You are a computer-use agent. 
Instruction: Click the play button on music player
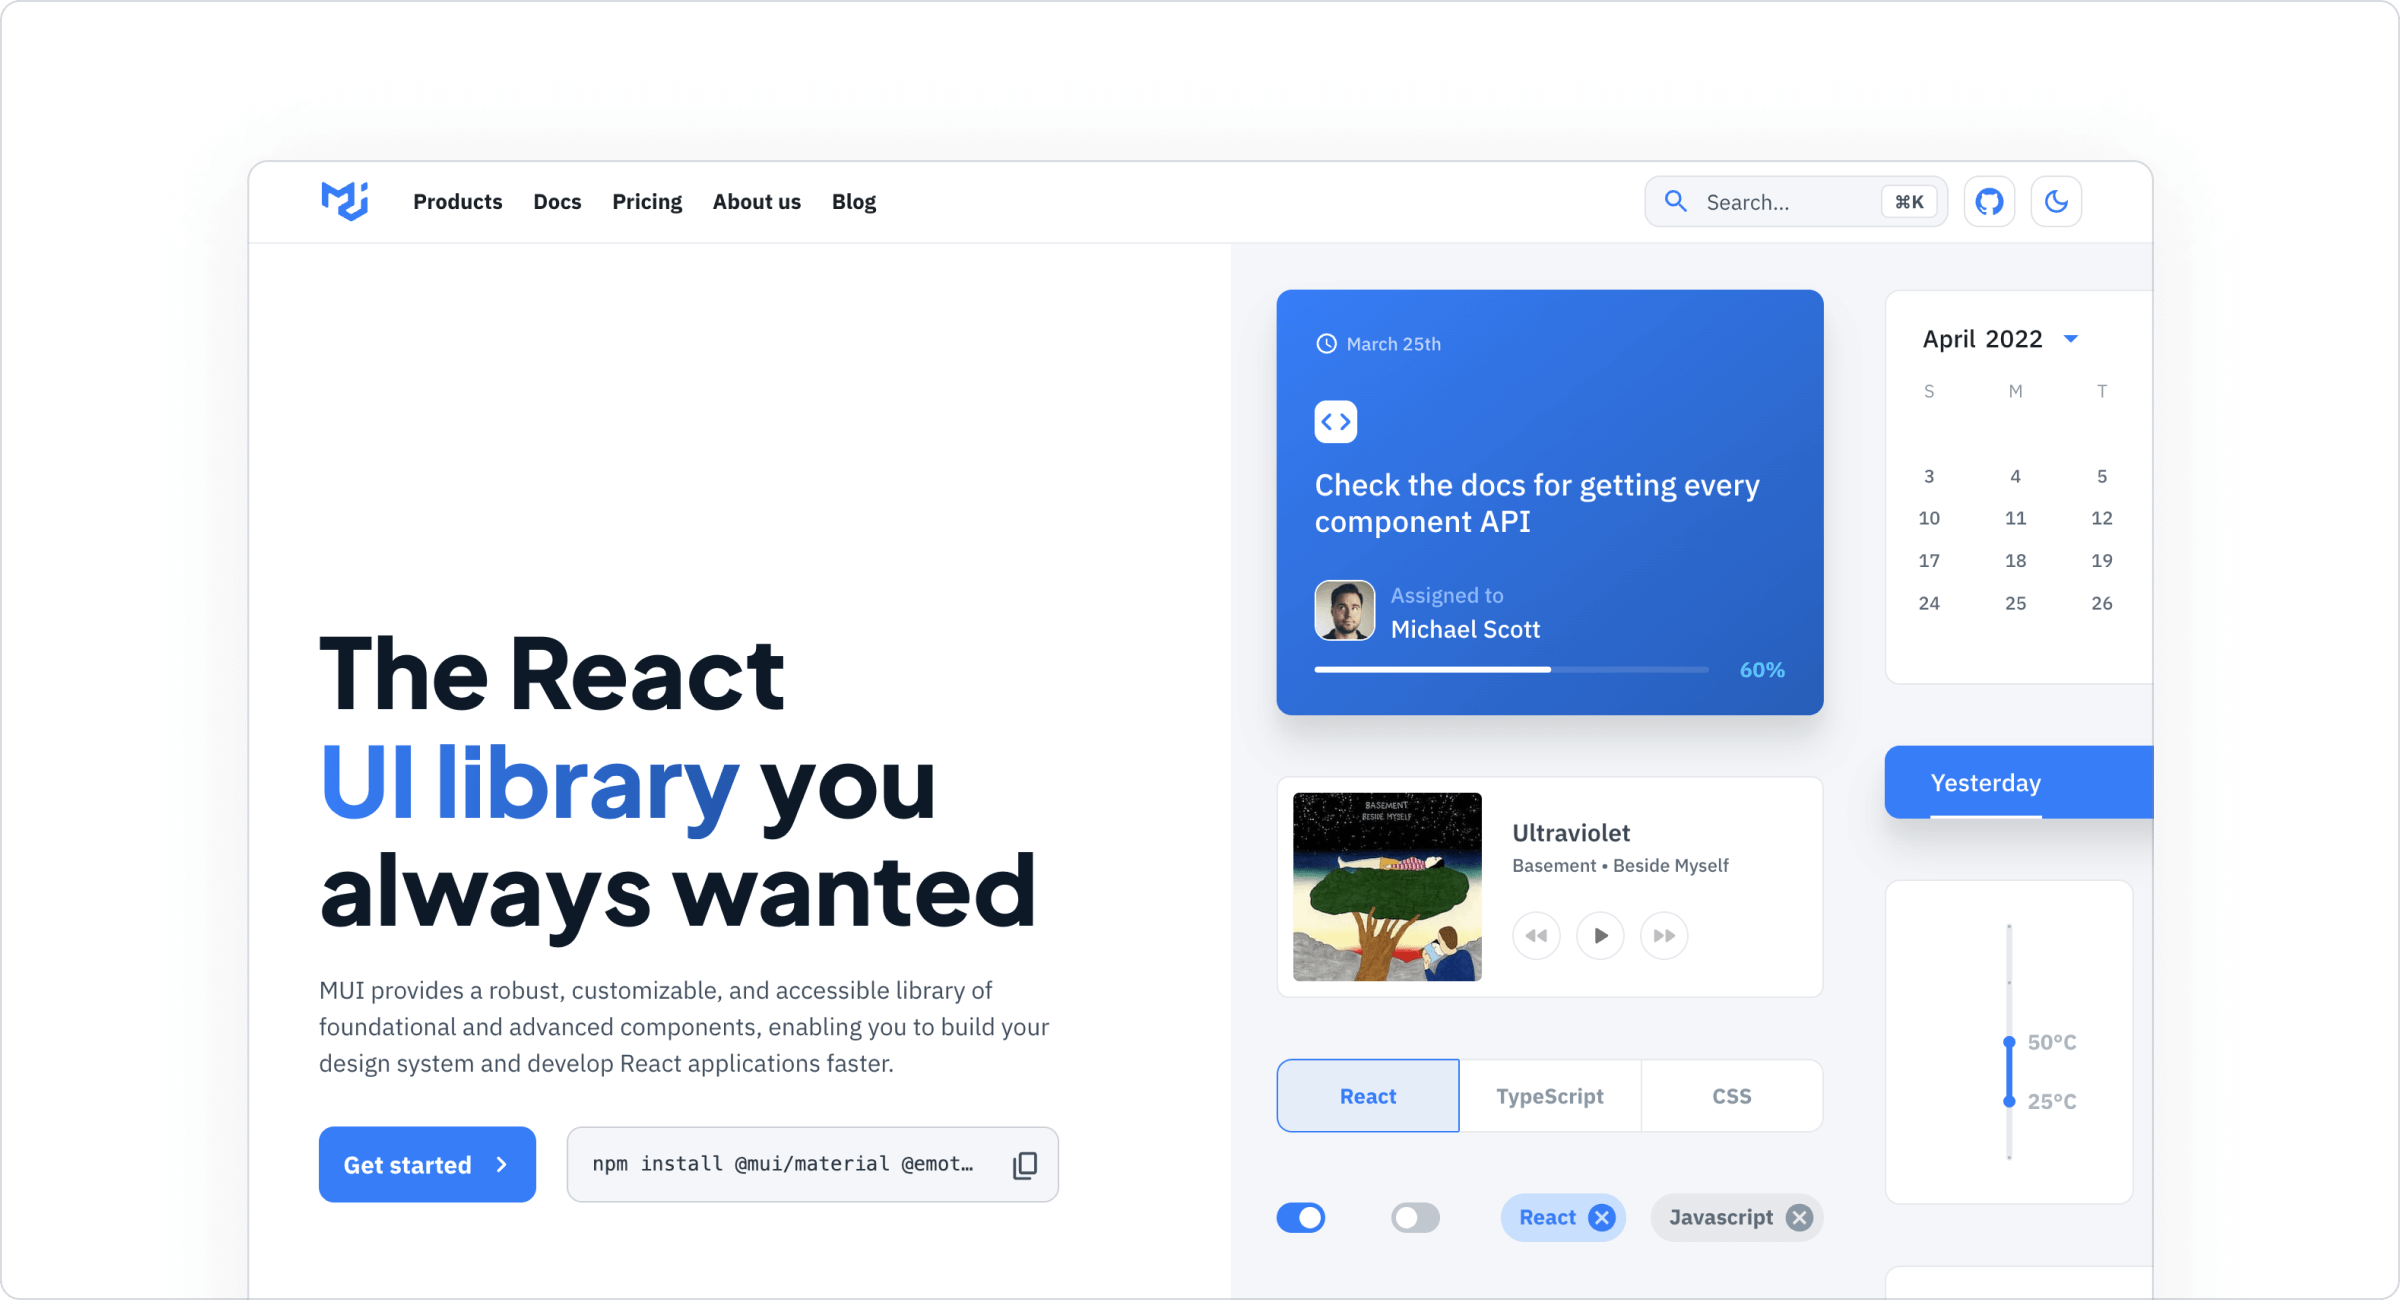(x=1602, y=935)
